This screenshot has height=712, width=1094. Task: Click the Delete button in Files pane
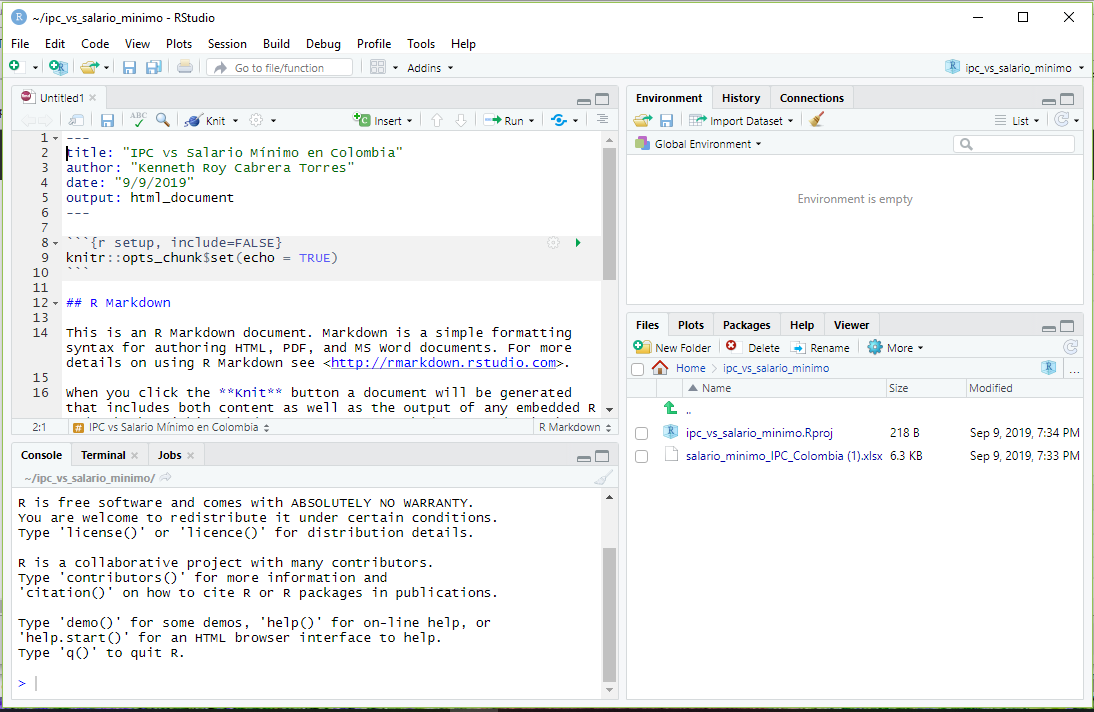coord(753,347)
